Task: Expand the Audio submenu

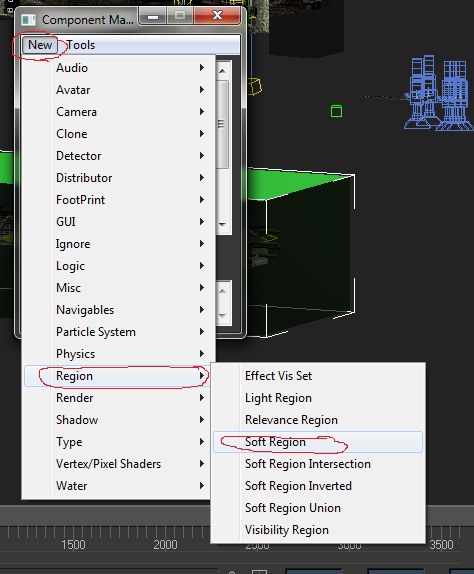Action: [x=118, y=68]
